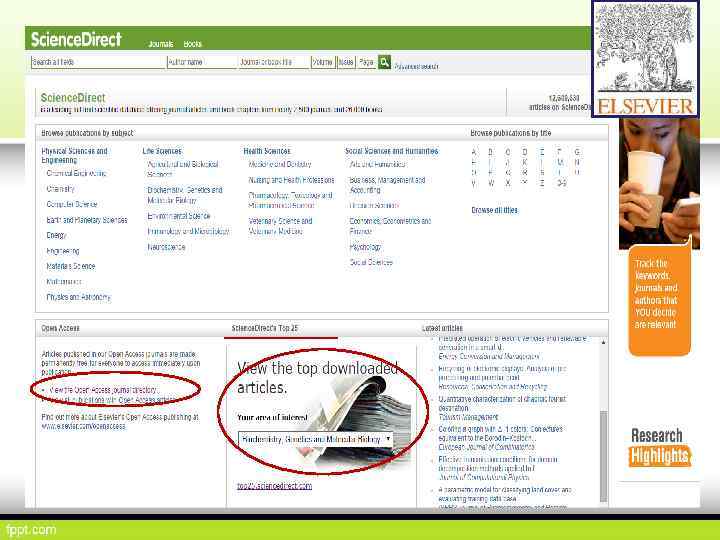Open Earth and Planetary Sciences link
This screenshot has width=720, height=540.
point(87,220)
